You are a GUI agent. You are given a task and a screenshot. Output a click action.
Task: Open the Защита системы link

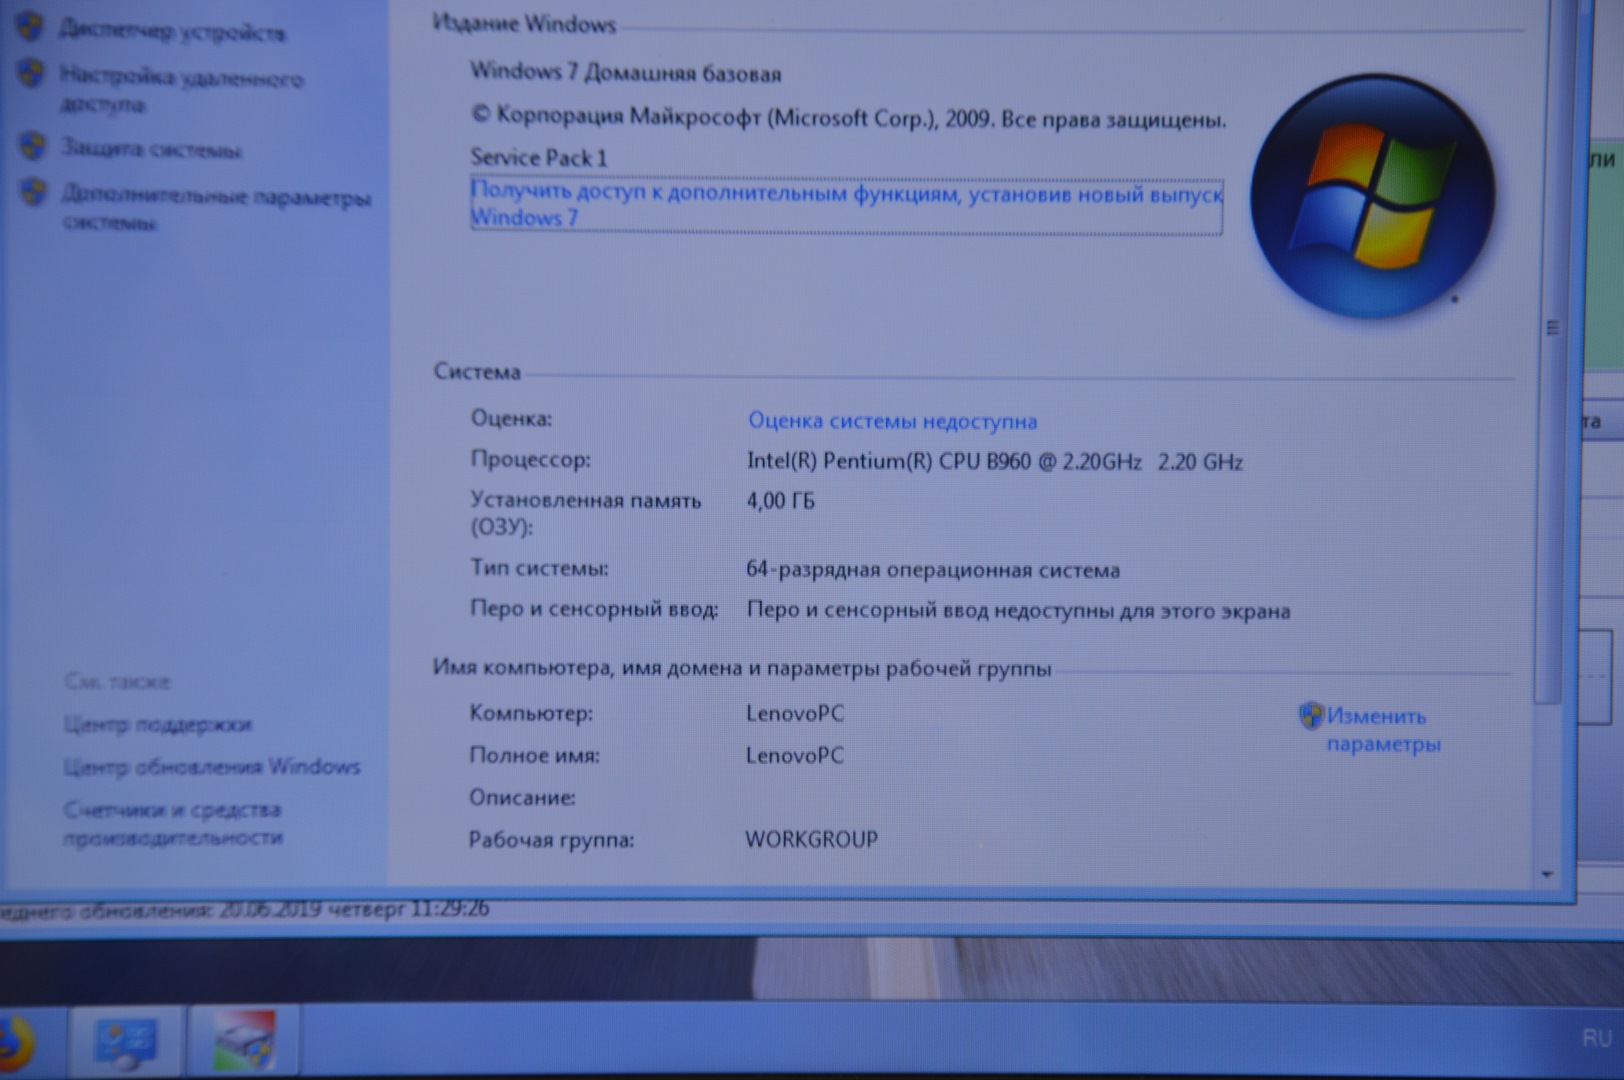click(152, 149)
